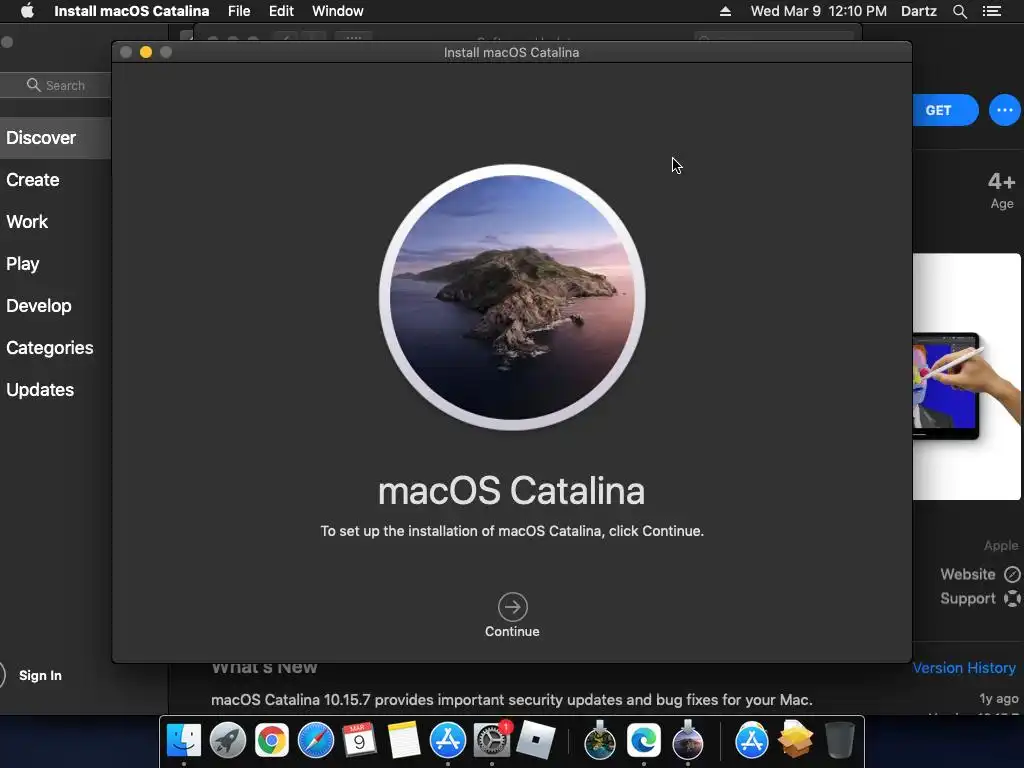This screenshot has width=1024, height=768.
Task: Select Create in App Store sidebar
Action: tap(33, 180)
